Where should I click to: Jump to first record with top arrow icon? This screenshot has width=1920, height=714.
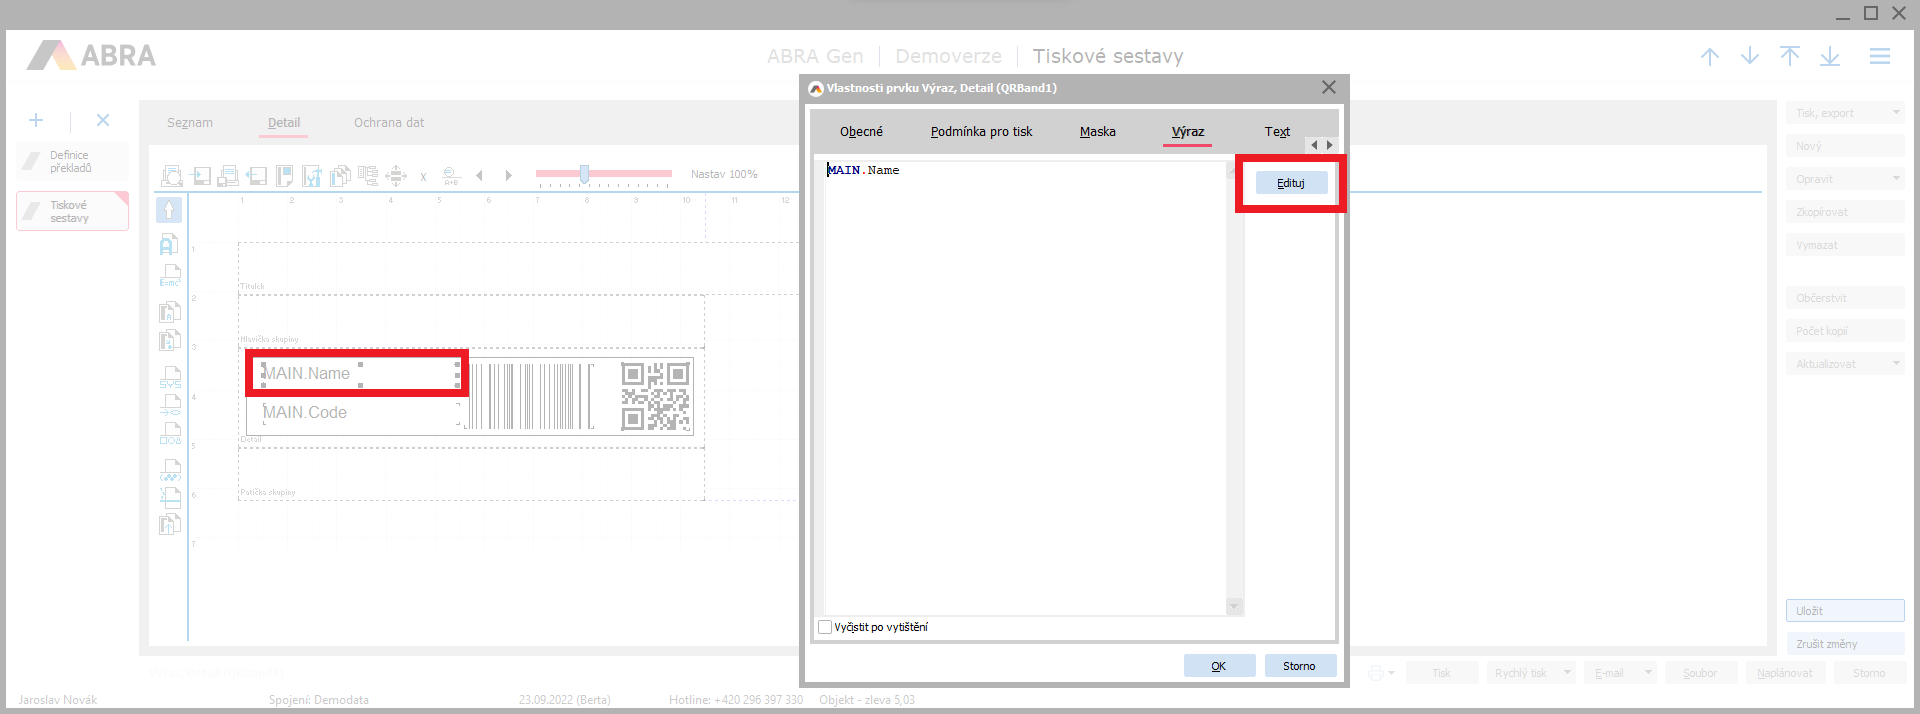[1790, 57]
